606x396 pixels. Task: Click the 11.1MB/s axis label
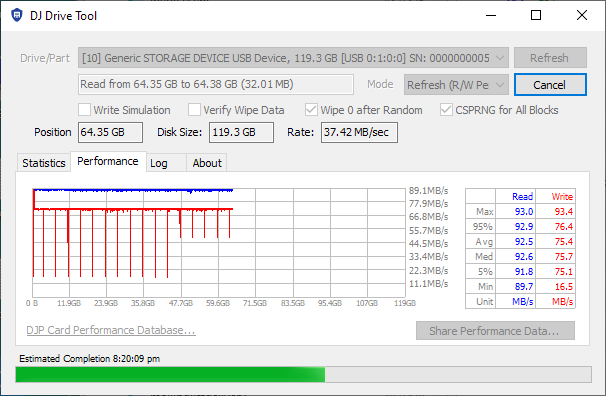(x=429, y=284)
